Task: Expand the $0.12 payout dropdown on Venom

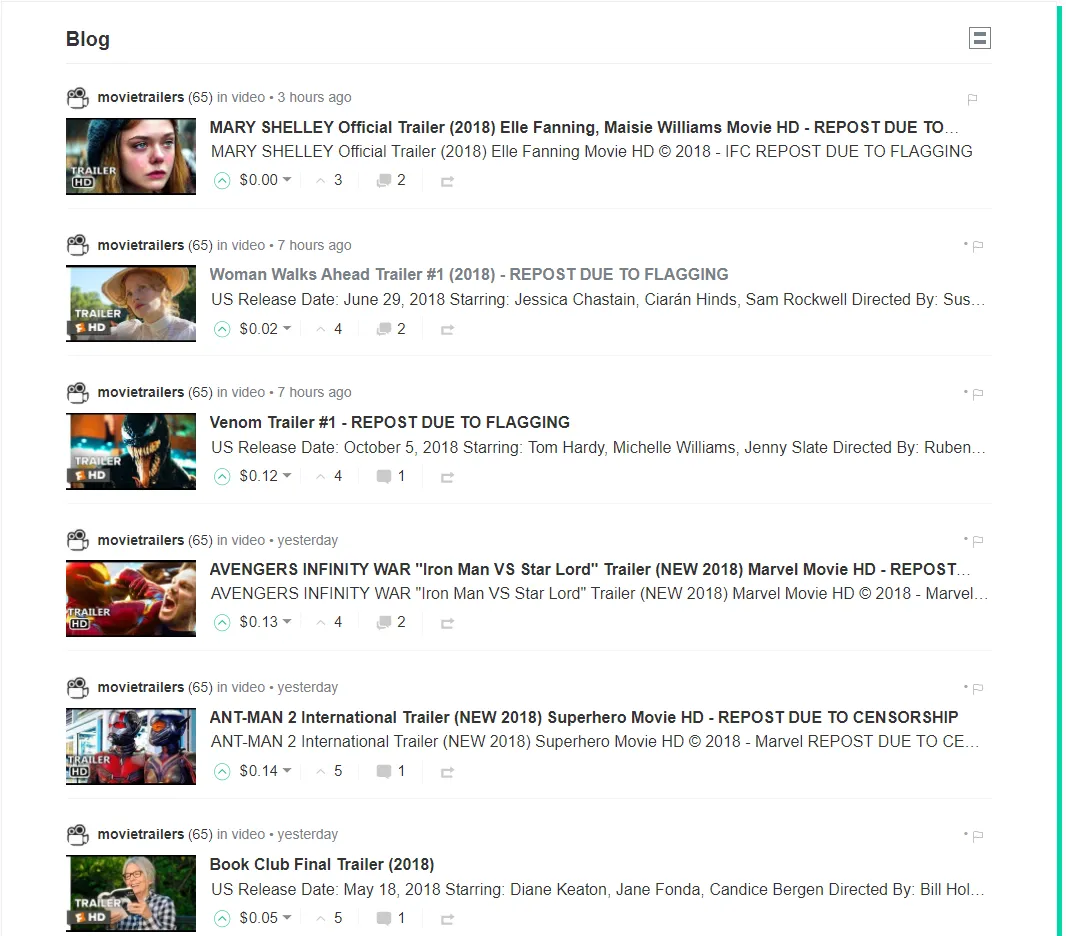Action: pyautogui.click(x=265, y=476)
